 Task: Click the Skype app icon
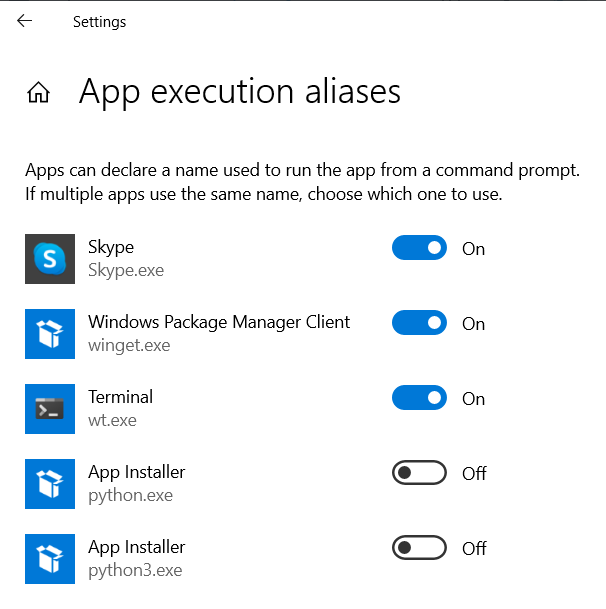(50, 259)
